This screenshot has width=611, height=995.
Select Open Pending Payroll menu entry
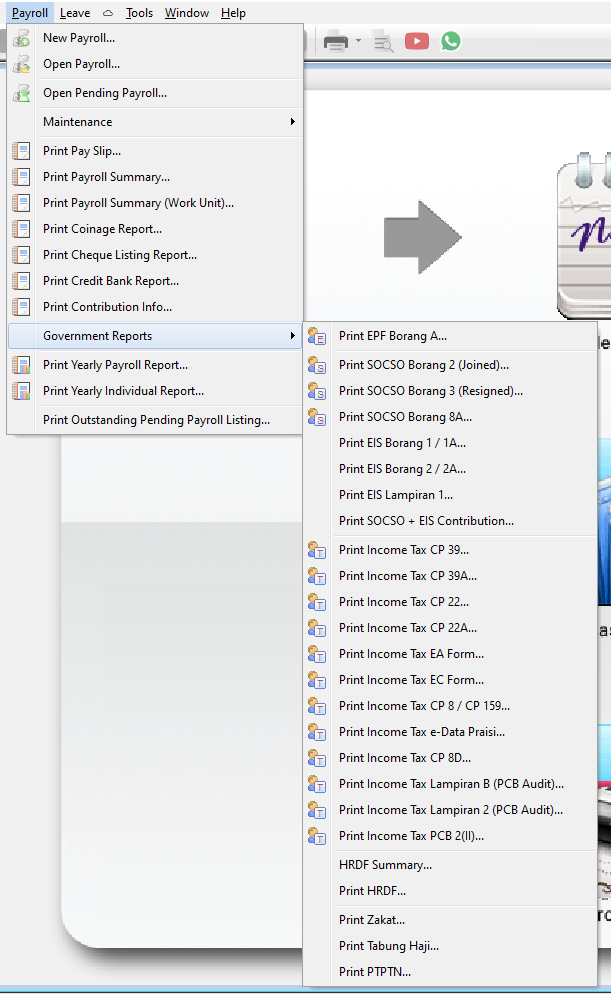point(105,93)
